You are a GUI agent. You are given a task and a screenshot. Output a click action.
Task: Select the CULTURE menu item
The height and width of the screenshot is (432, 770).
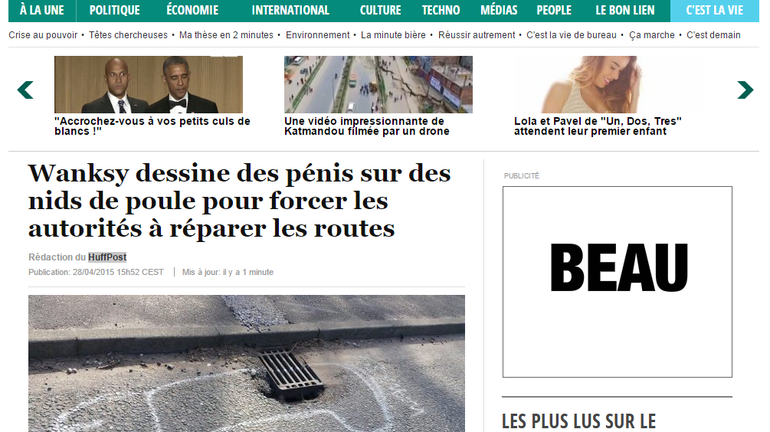pyautogui.click(x=381, y=10)
